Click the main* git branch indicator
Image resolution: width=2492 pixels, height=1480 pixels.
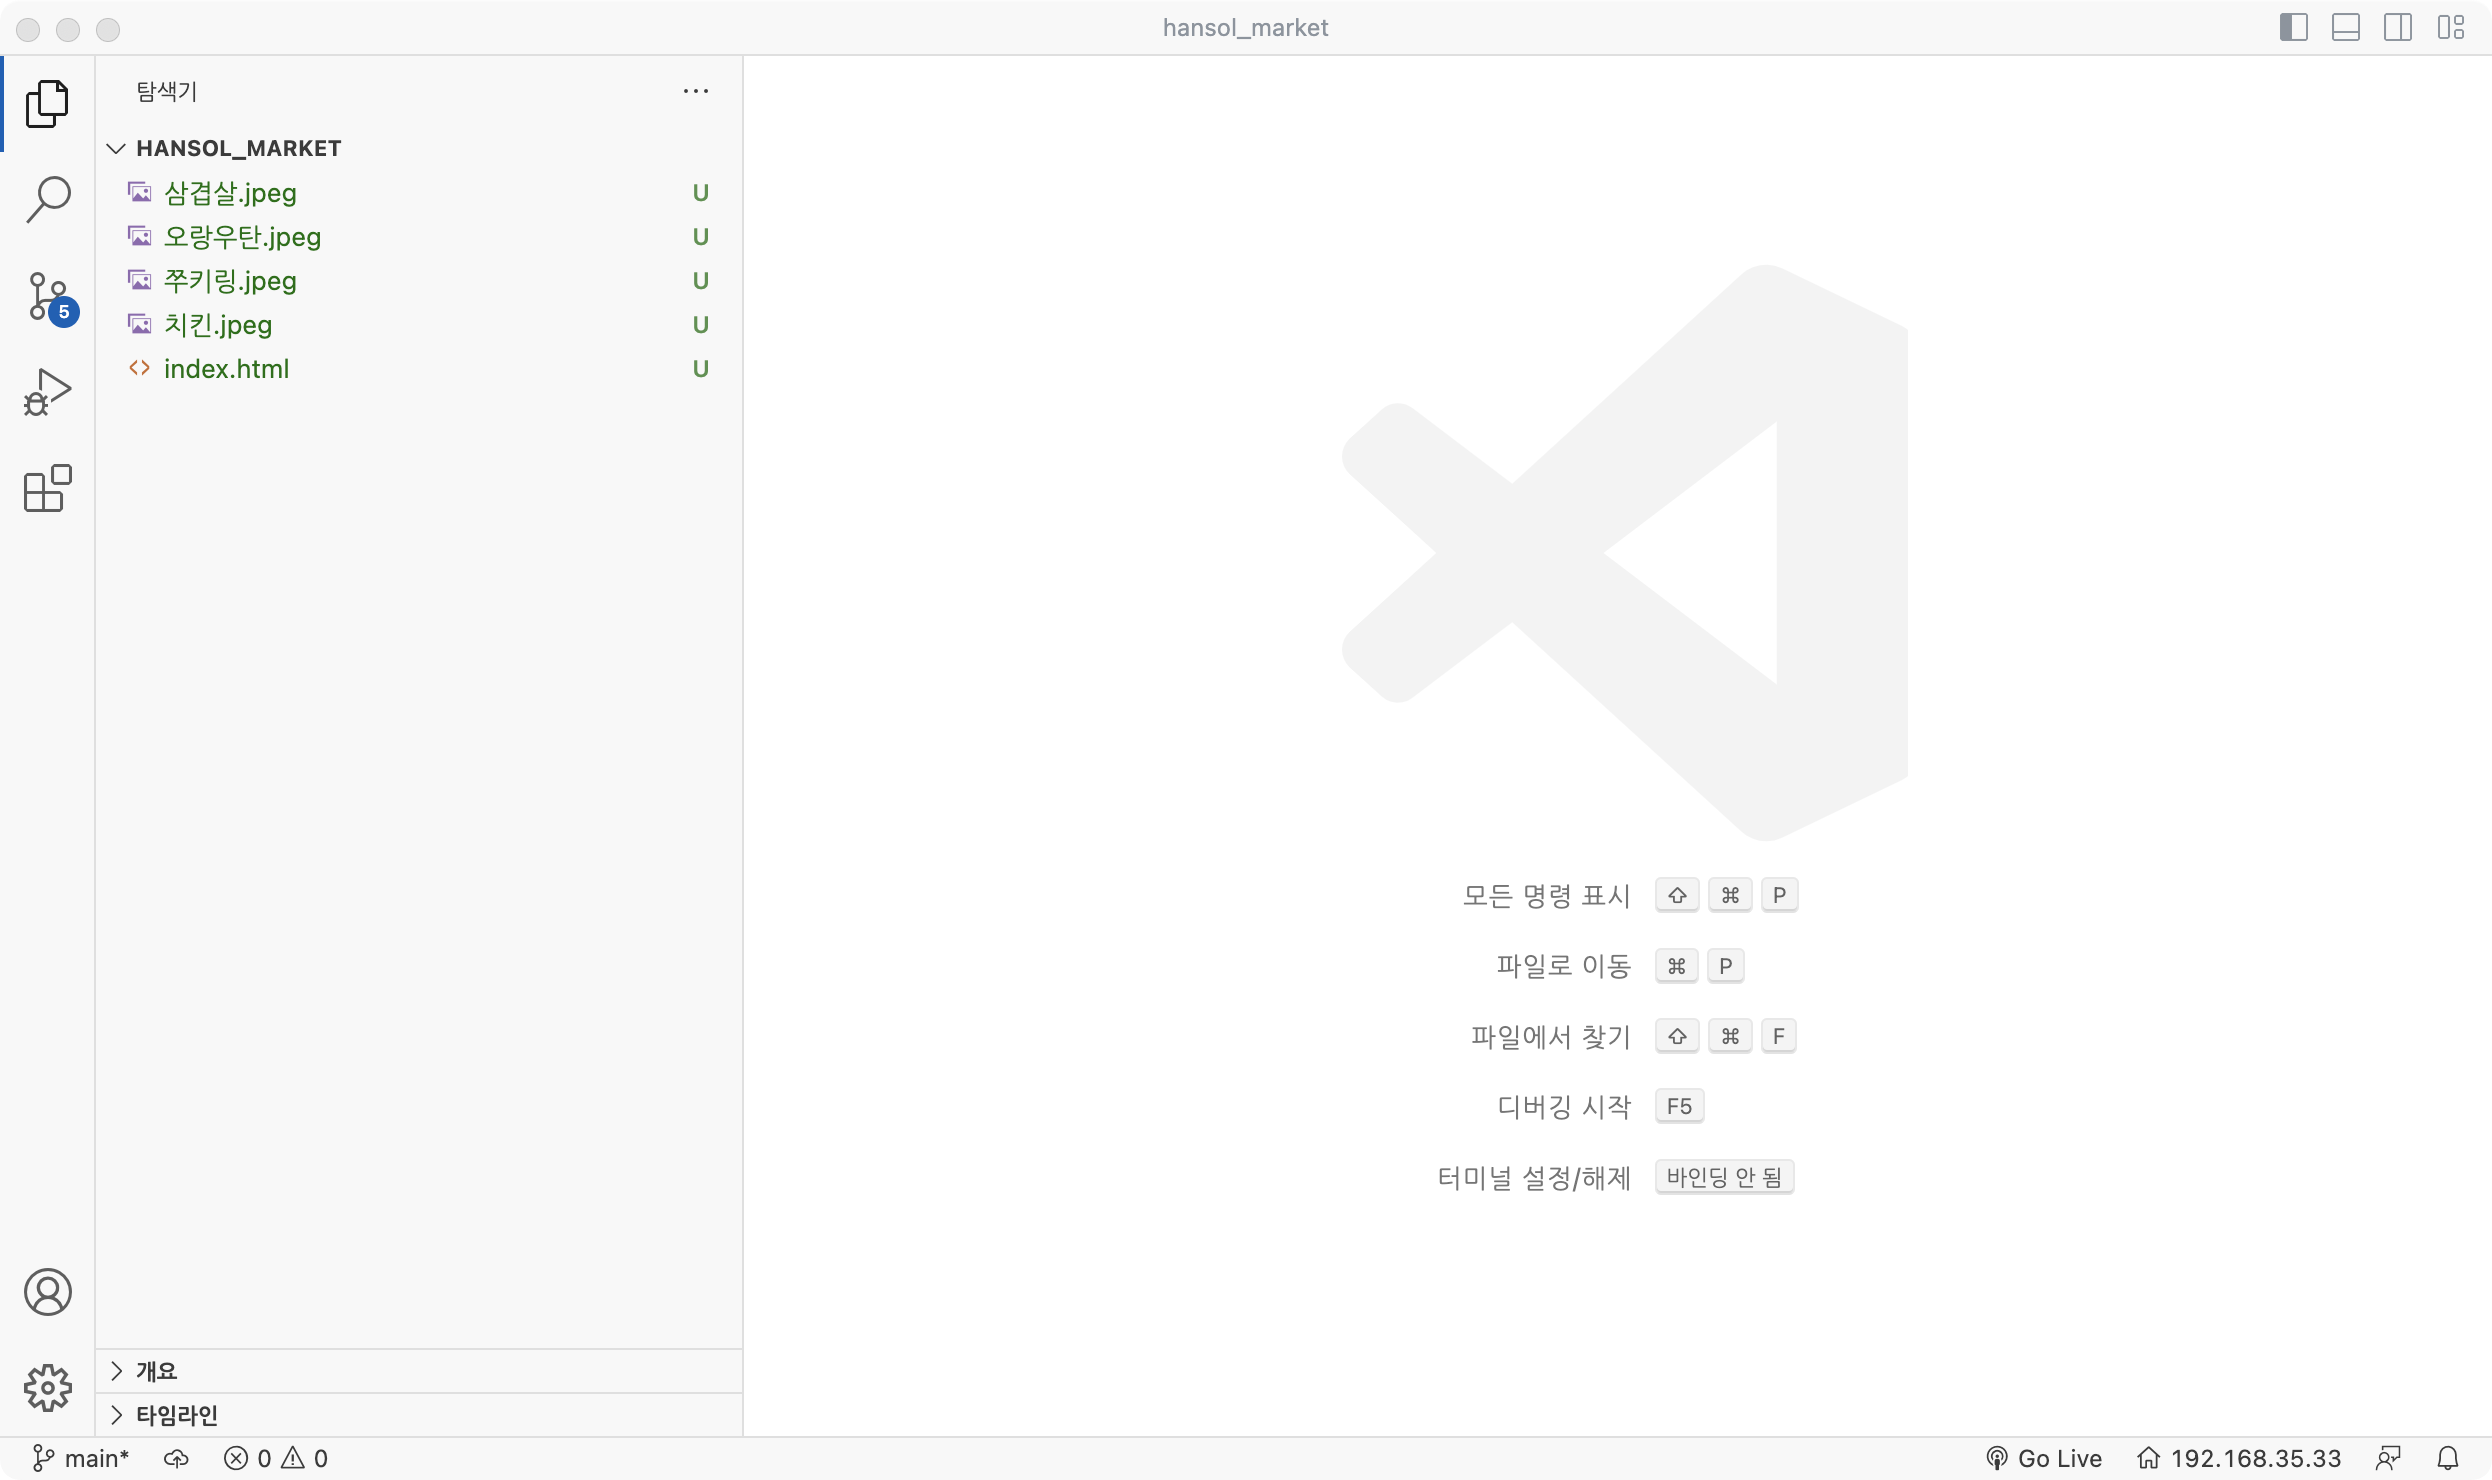point(81,1458)
